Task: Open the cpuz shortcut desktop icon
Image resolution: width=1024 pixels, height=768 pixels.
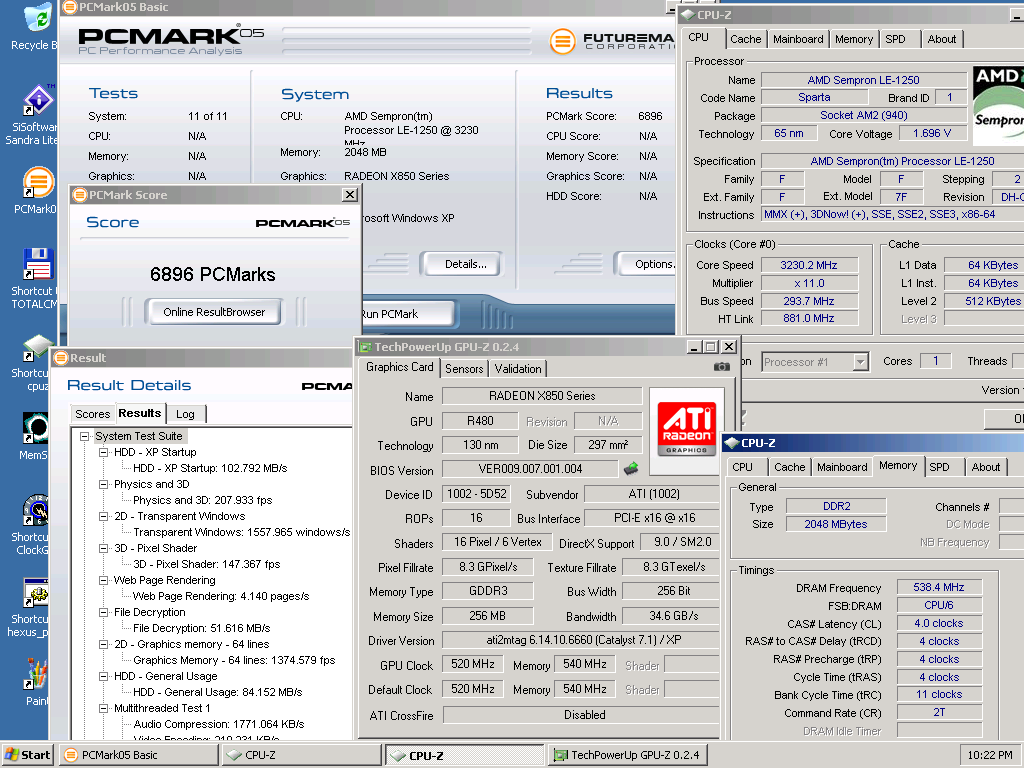Action: pyautogui.click(x=39, y=347)
